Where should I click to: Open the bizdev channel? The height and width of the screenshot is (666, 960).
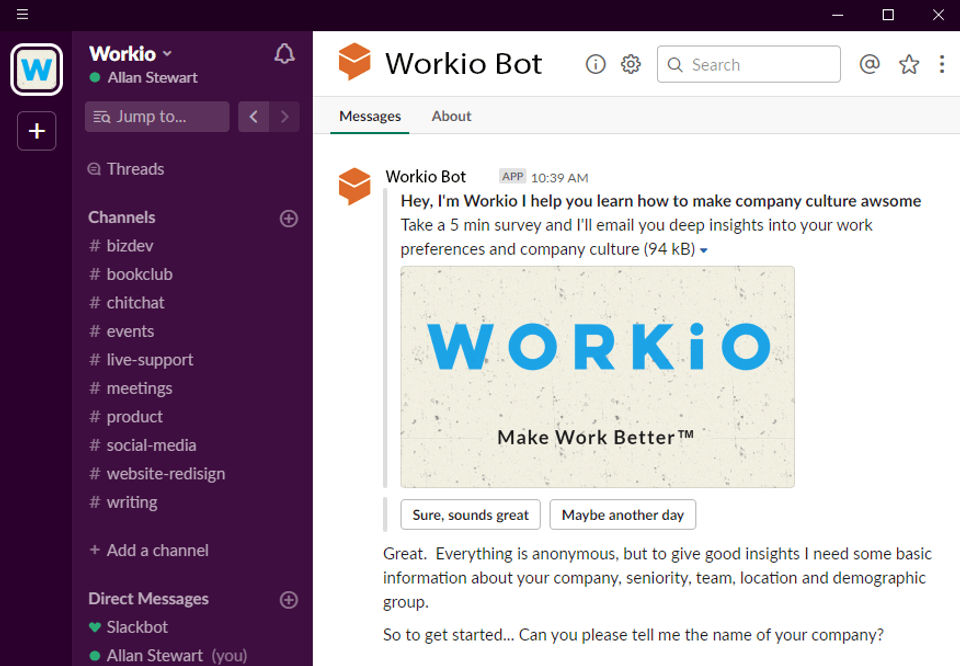[121, 246]
